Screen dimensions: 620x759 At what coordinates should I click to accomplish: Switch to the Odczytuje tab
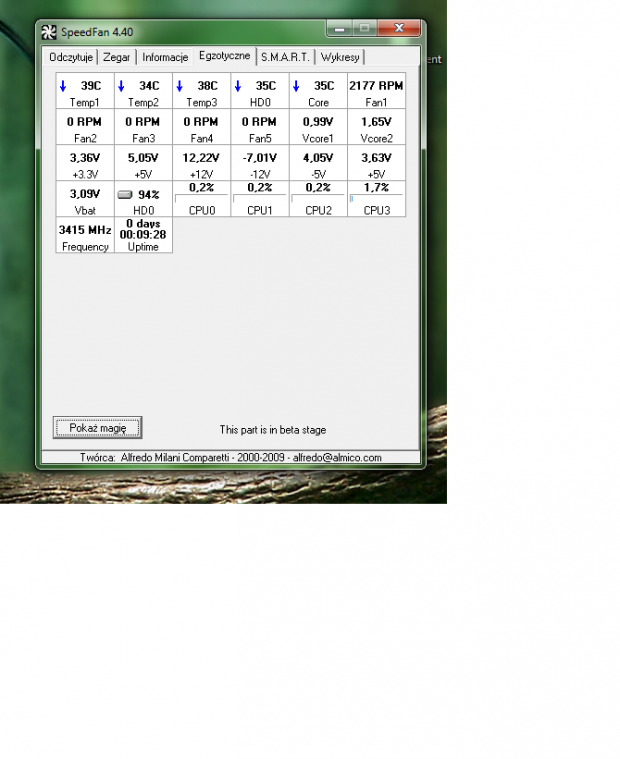click(71, 57)
